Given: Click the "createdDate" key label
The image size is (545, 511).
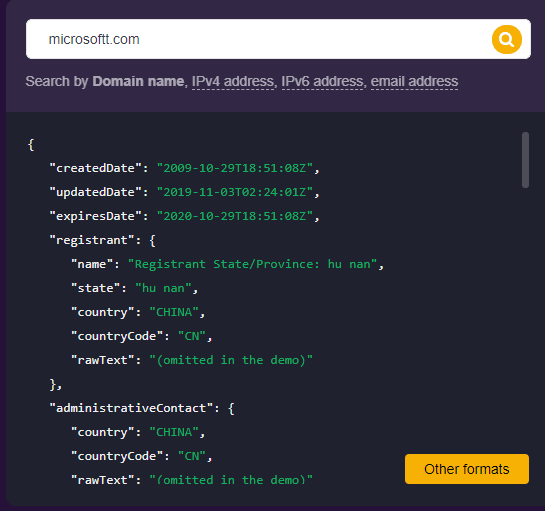Looking at the screenshot, I should [96, 168].
